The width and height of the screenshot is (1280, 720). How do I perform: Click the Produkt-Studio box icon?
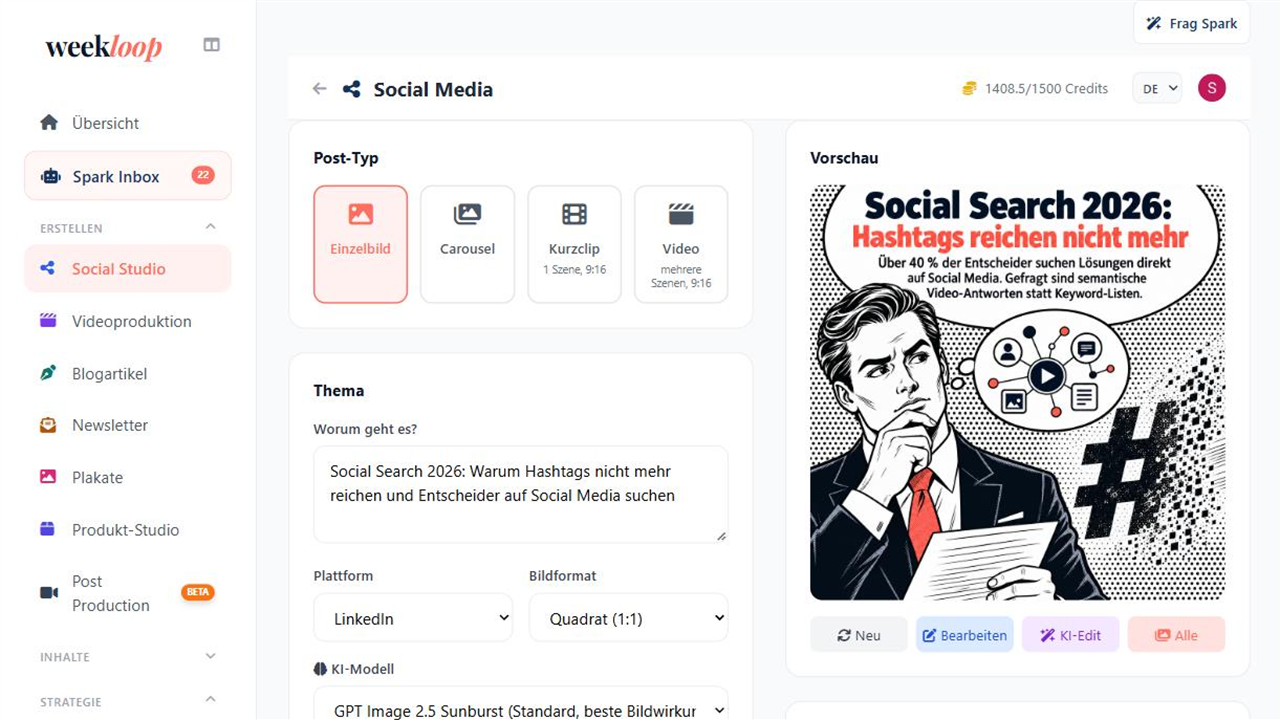(x=48, y=529)
